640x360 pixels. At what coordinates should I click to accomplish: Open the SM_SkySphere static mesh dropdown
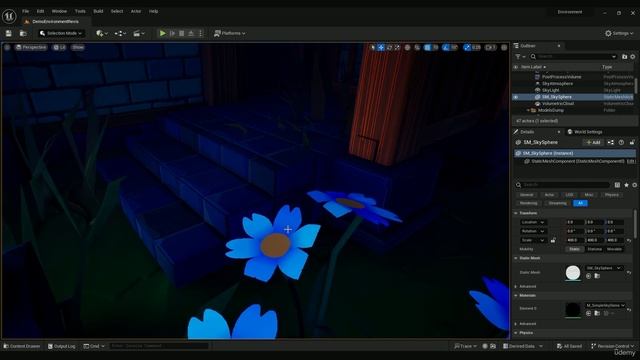[x=603, y=268]
